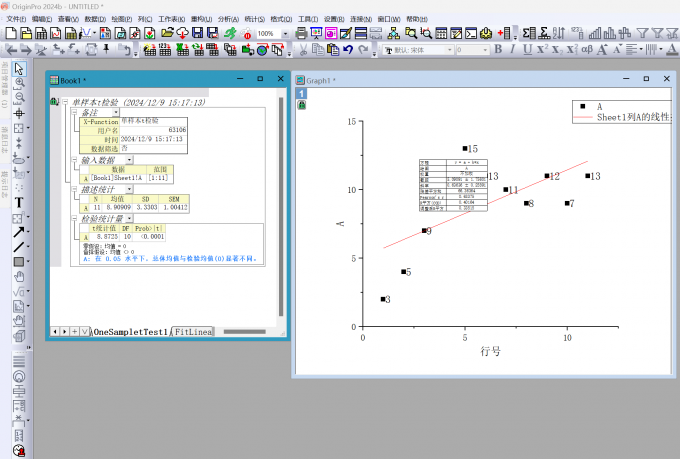The height and width of the screenshot is (459, 680).
Task: Select the OneSampleTest1 sheet tab
Action: tap(131, 332)
